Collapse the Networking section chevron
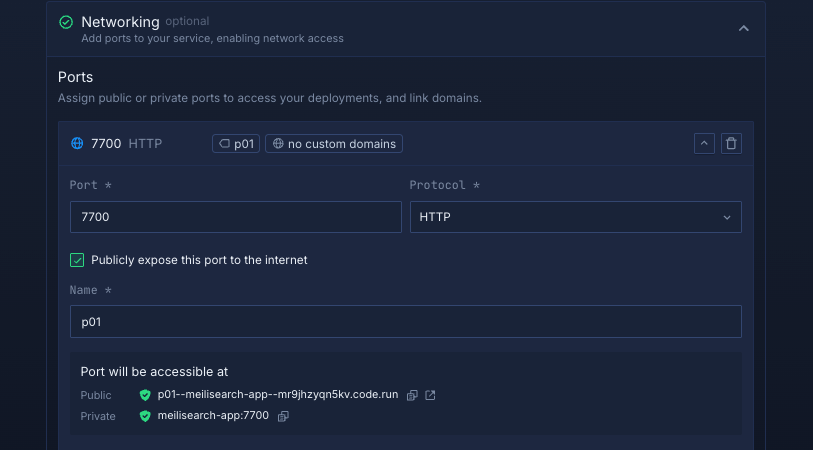Screen dimensions: 813x450 [x=743, y=29]
